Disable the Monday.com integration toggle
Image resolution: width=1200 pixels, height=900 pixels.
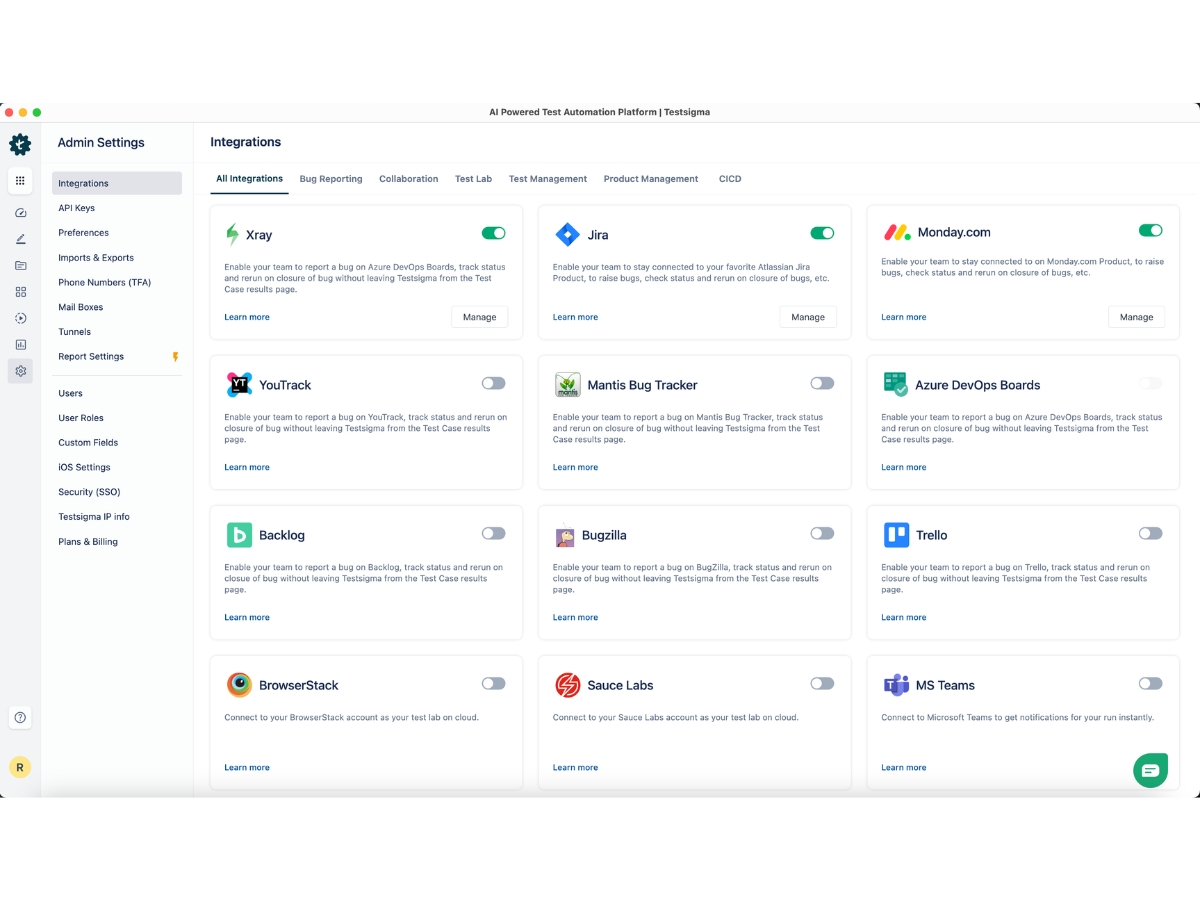point(1151,230)
